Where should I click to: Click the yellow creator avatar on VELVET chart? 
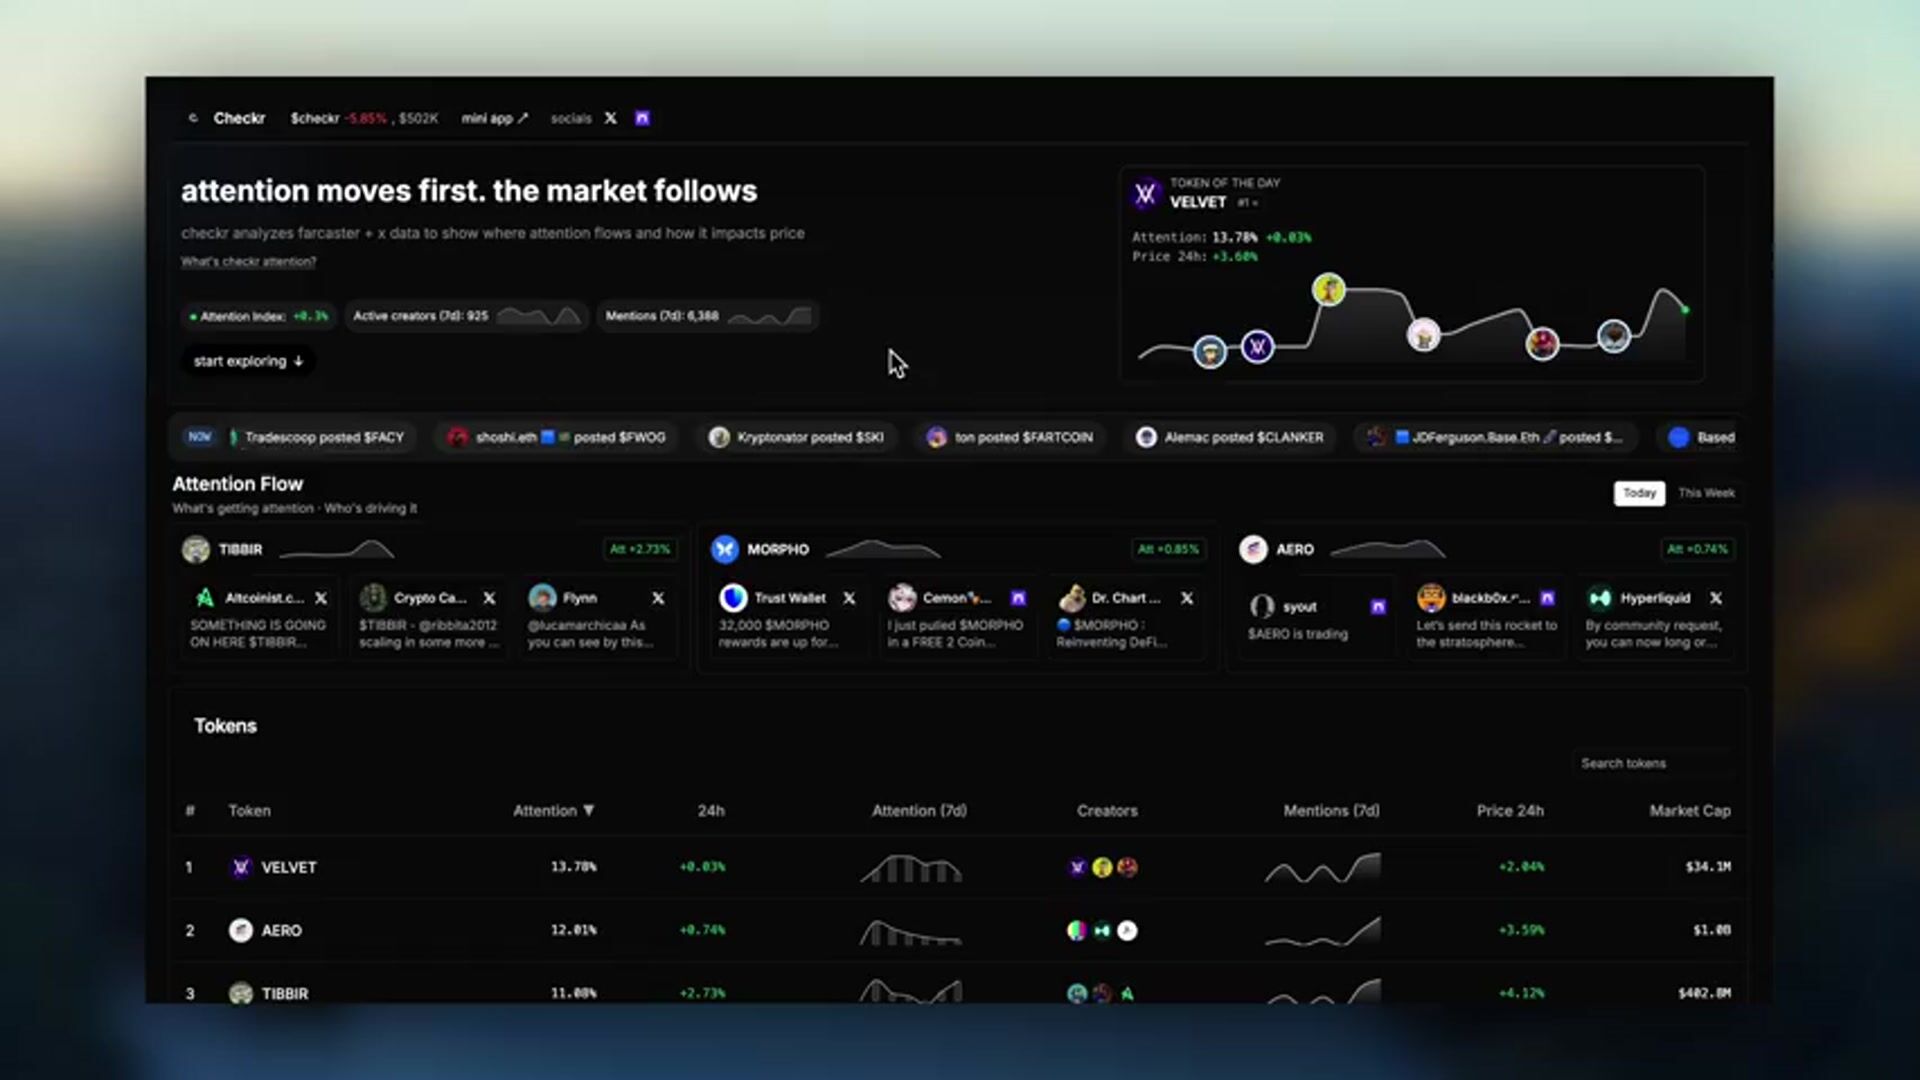[1328, 290]
